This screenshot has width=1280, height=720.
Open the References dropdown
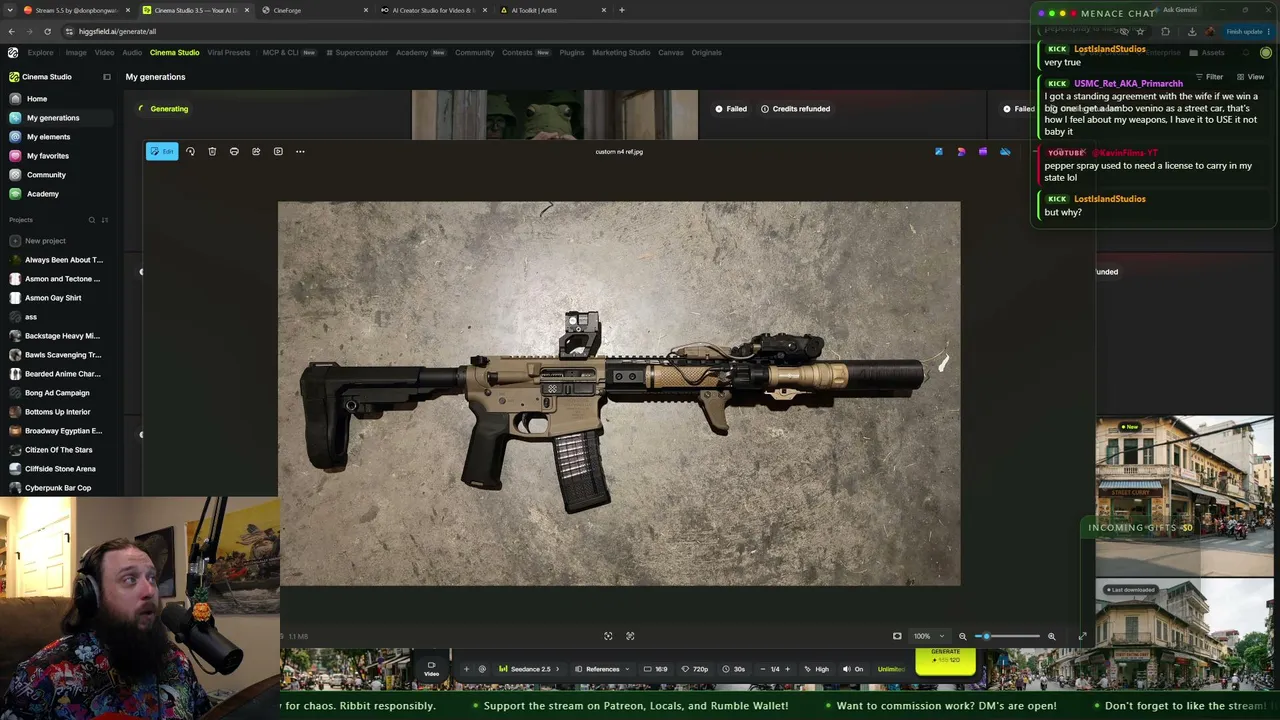(x=603, y=669)
